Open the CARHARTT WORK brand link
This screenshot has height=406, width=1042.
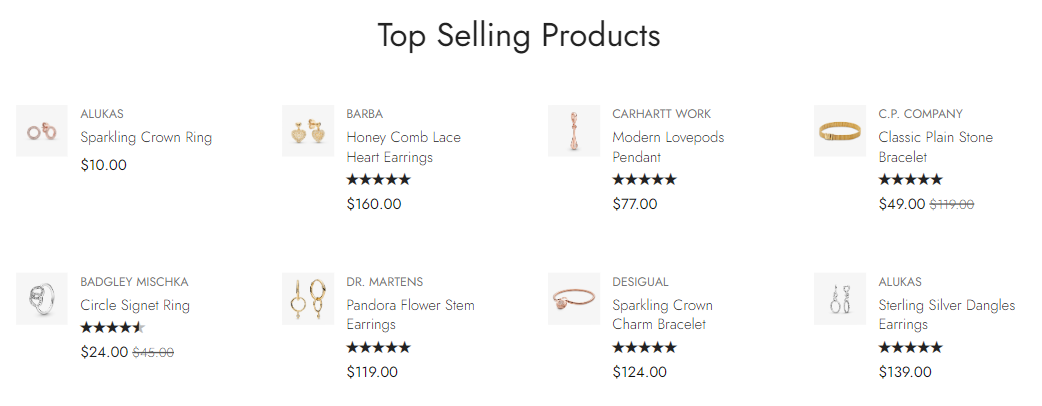661,114
